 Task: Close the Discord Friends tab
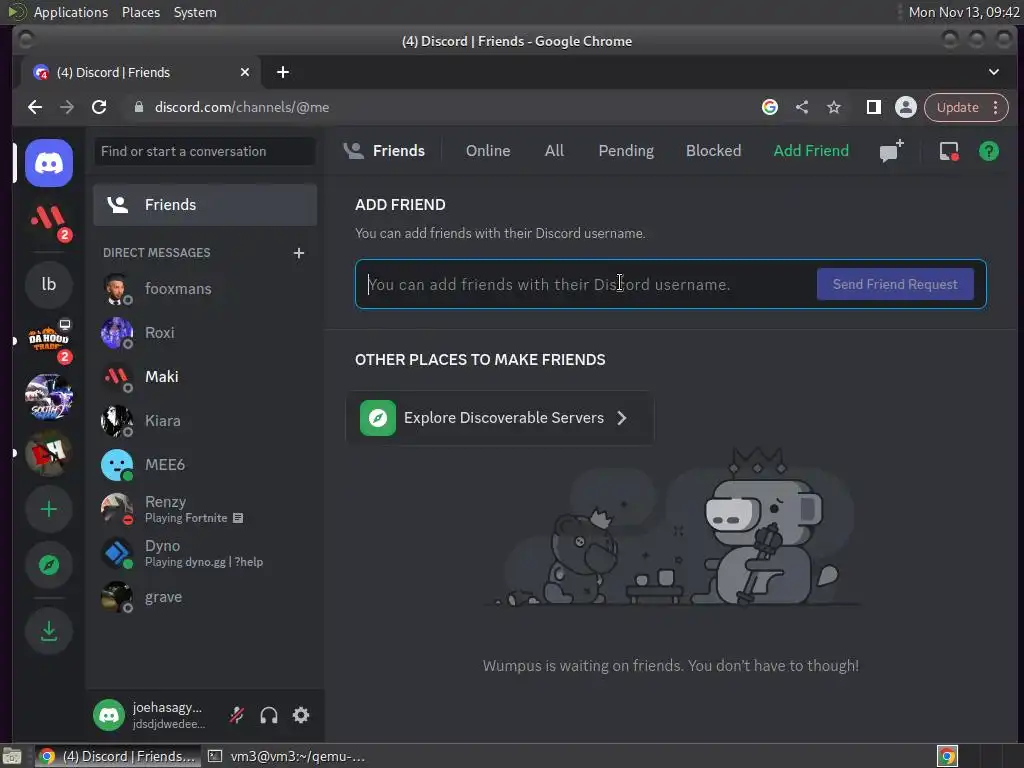pos(245,72)
